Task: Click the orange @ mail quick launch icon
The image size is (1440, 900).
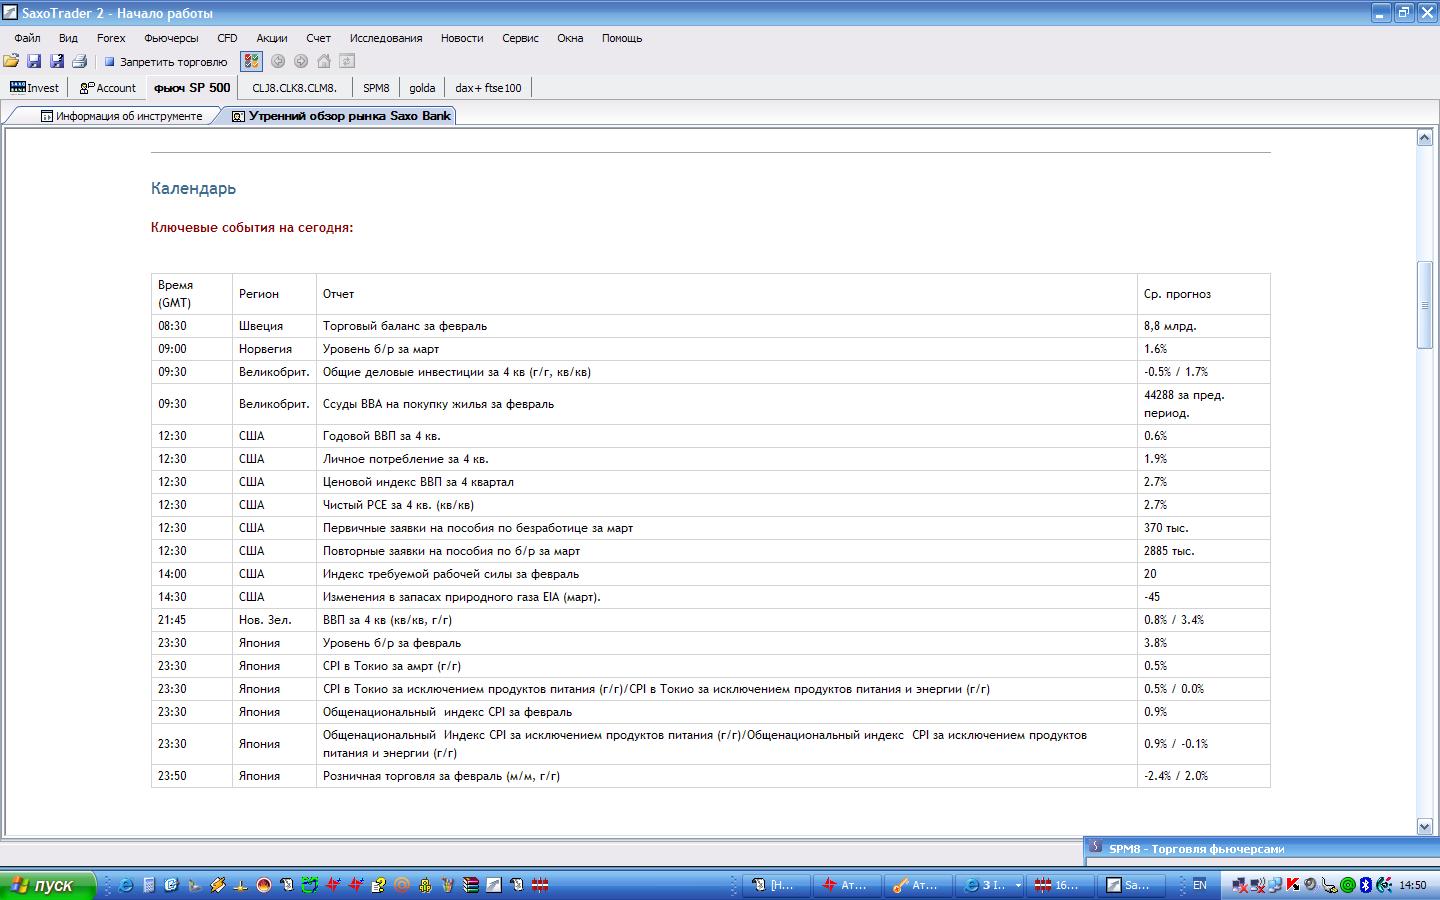Action: point(401,885)
